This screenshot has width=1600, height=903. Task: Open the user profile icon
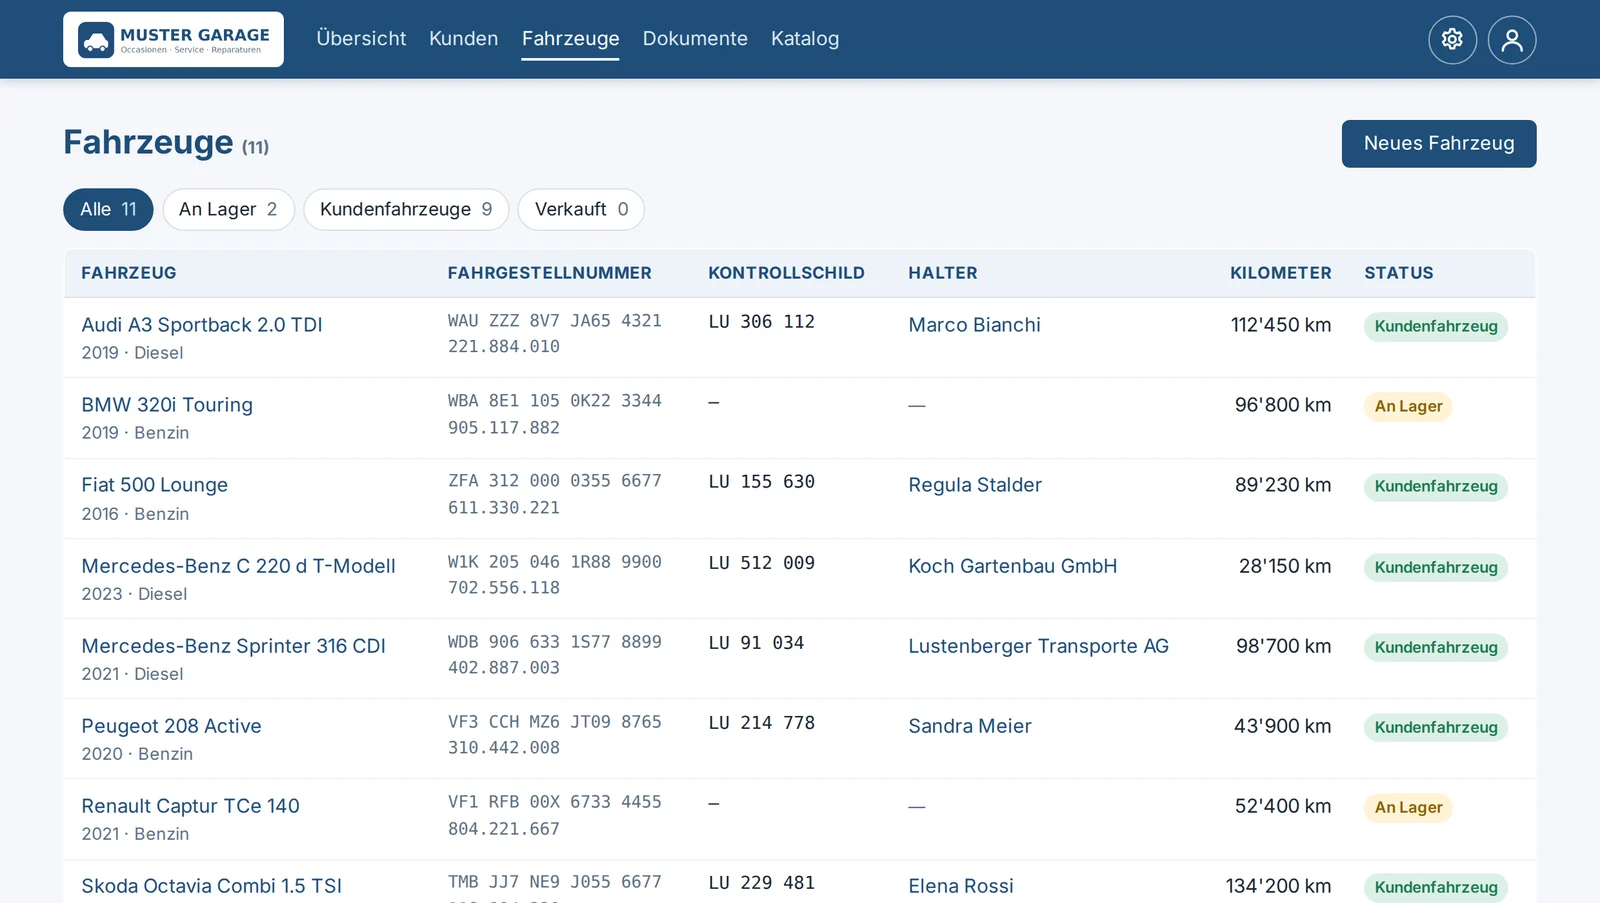click(1512, 40)
